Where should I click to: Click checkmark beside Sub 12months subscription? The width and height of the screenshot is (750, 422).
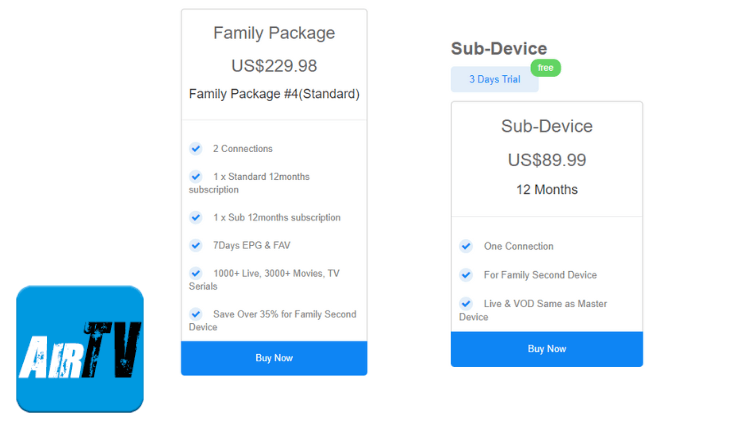(x=196, y=217)
